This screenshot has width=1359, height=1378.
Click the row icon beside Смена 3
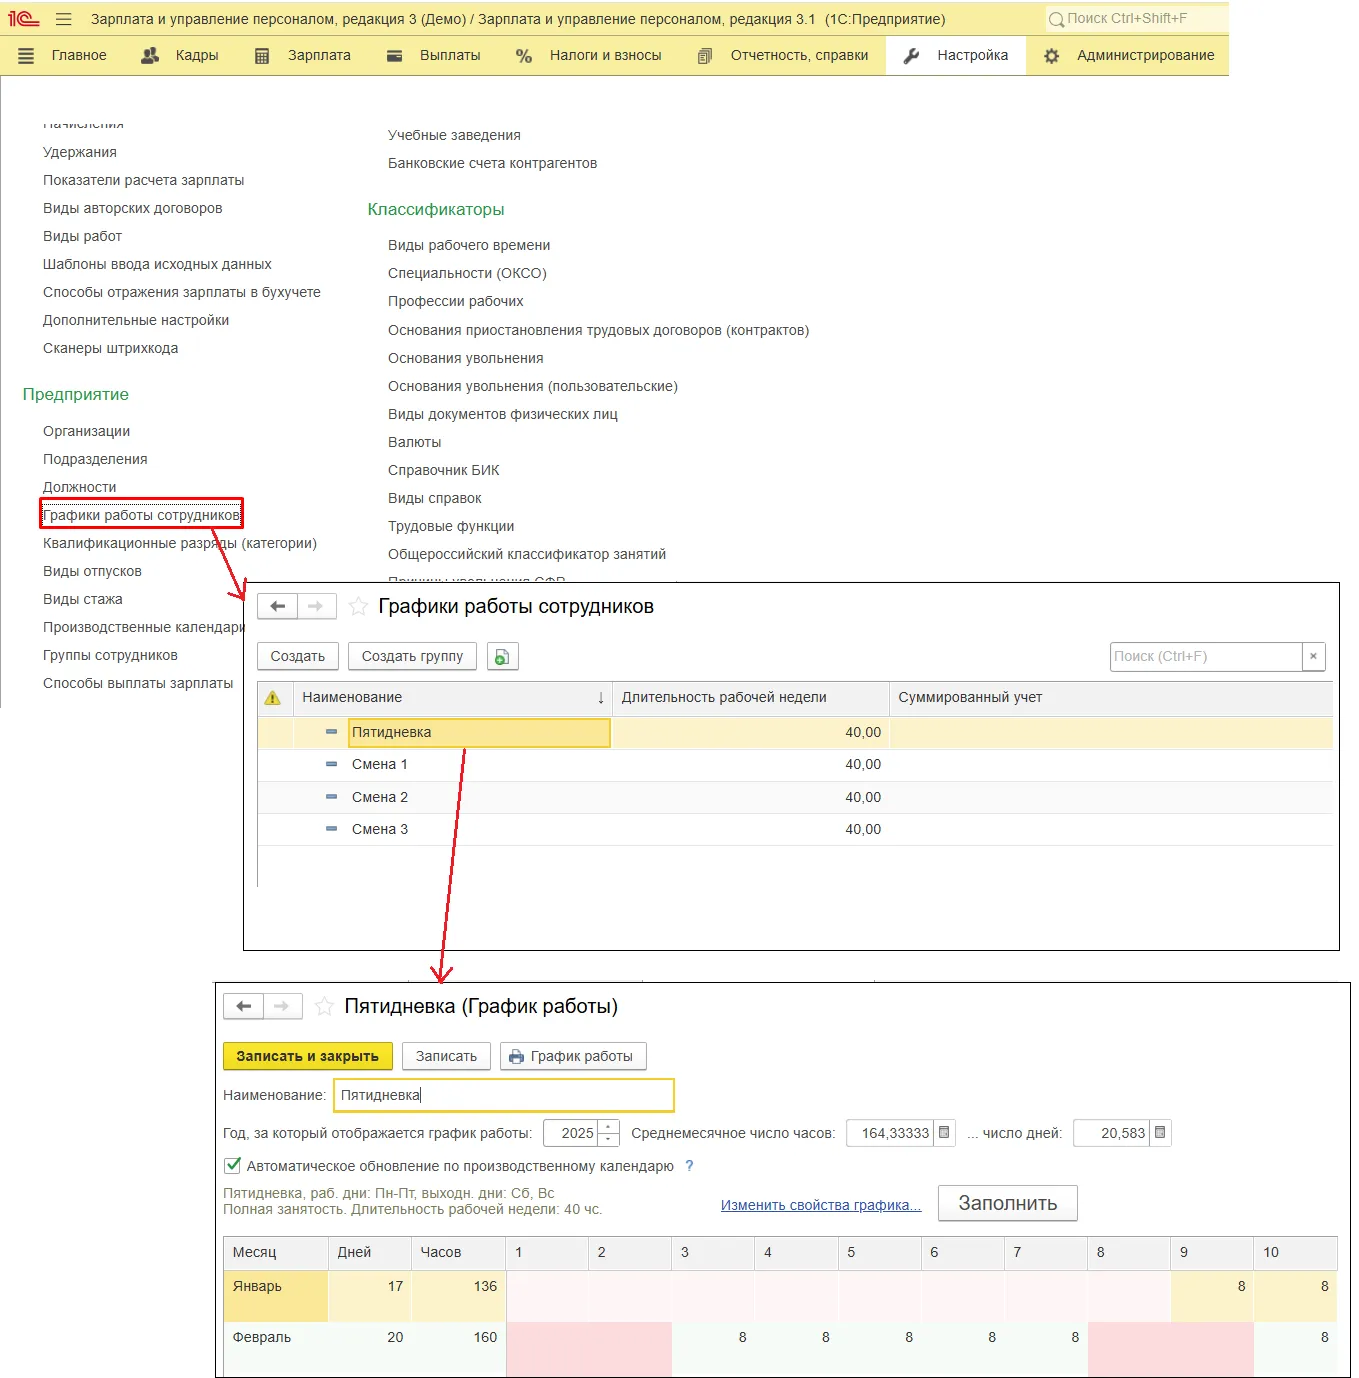point(331,829)
